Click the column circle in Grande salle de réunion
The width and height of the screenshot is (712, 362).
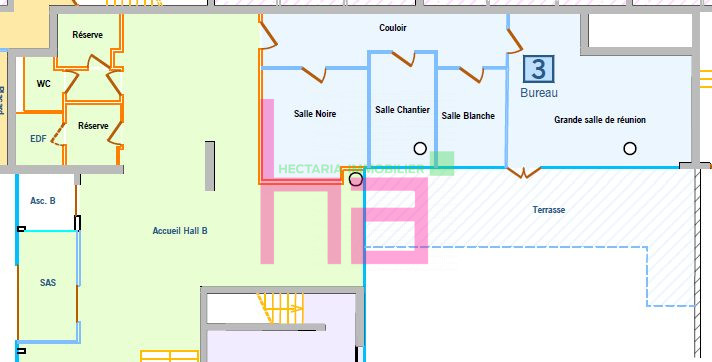point(630,149)
